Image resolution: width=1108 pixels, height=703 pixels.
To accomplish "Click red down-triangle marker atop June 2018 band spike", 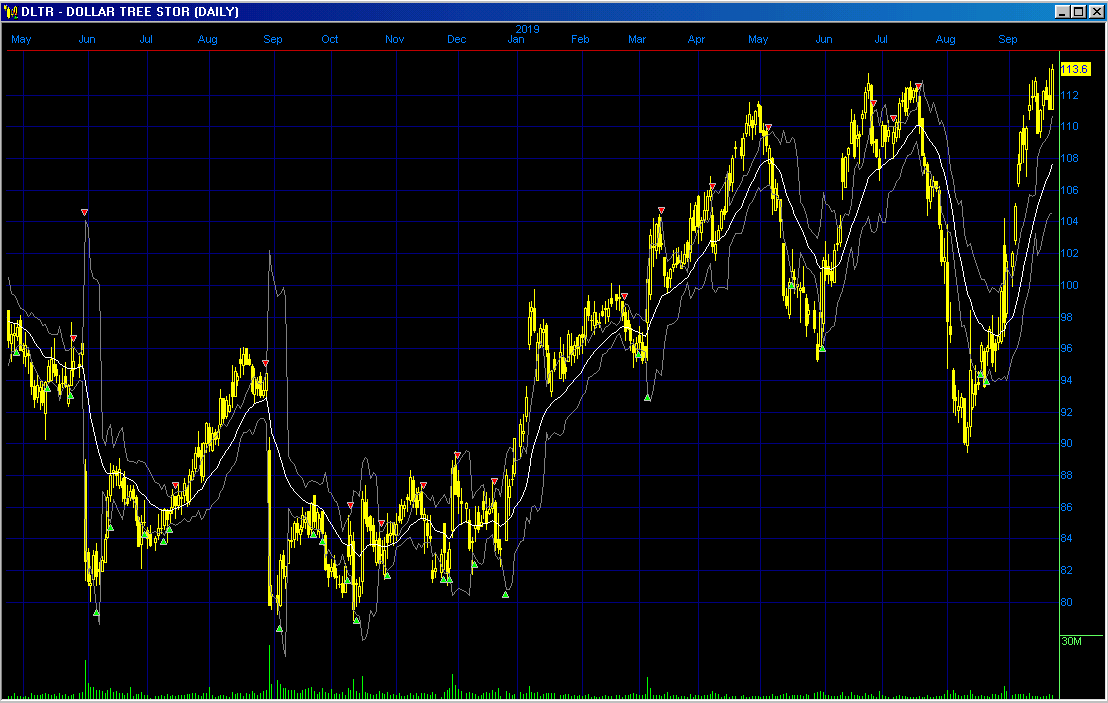I will 84,212.
